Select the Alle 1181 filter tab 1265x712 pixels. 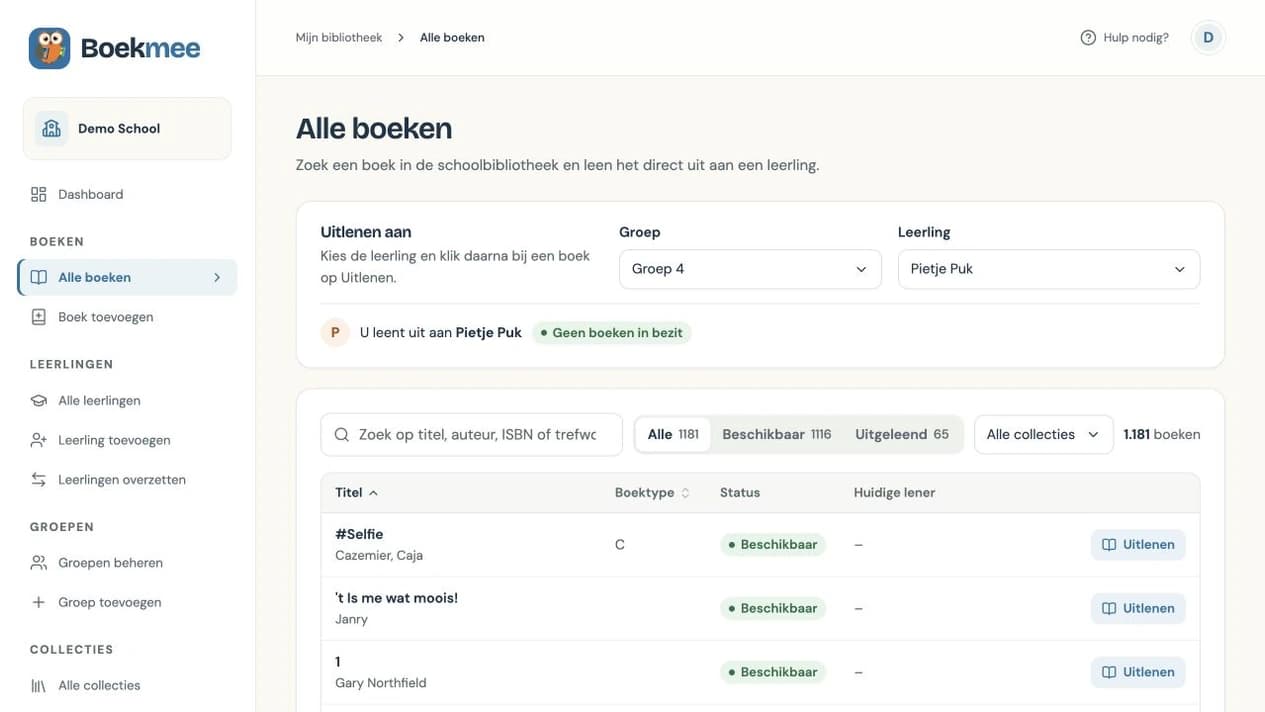coord(673,434)
